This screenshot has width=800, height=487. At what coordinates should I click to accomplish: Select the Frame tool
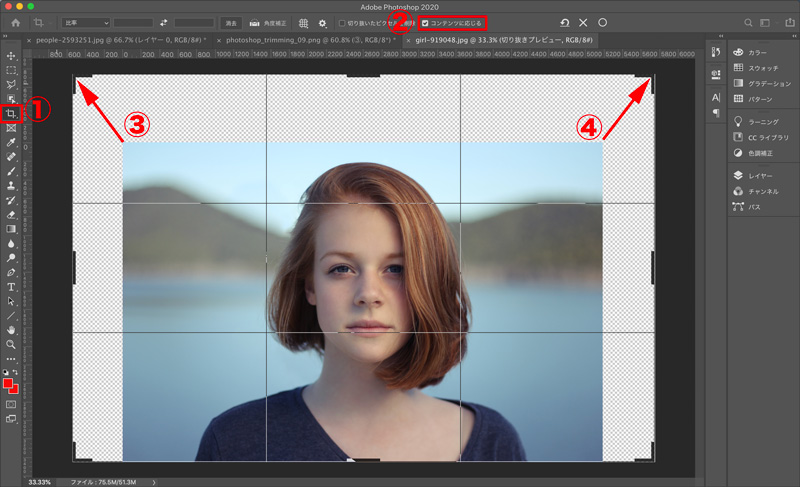(x=11, y=128)
